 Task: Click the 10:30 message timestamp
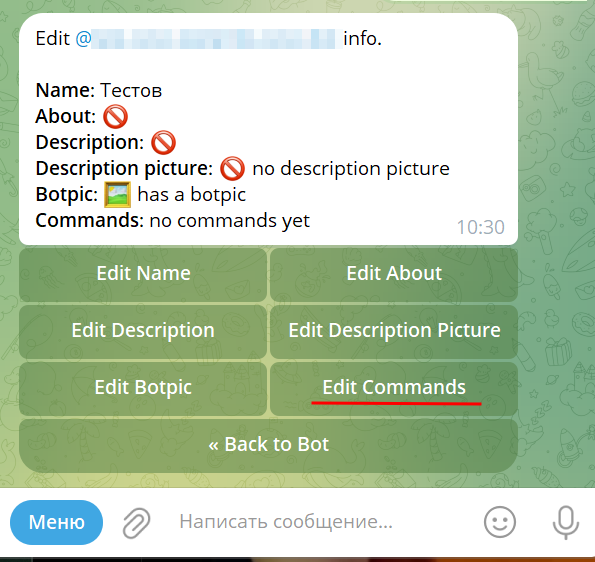[480, 227]
